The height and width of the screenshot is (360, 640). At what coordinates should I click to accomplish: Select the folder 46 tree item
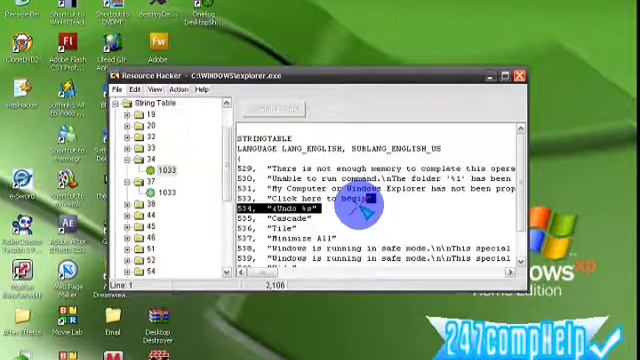pyautogui.click(x=151, y=238)
